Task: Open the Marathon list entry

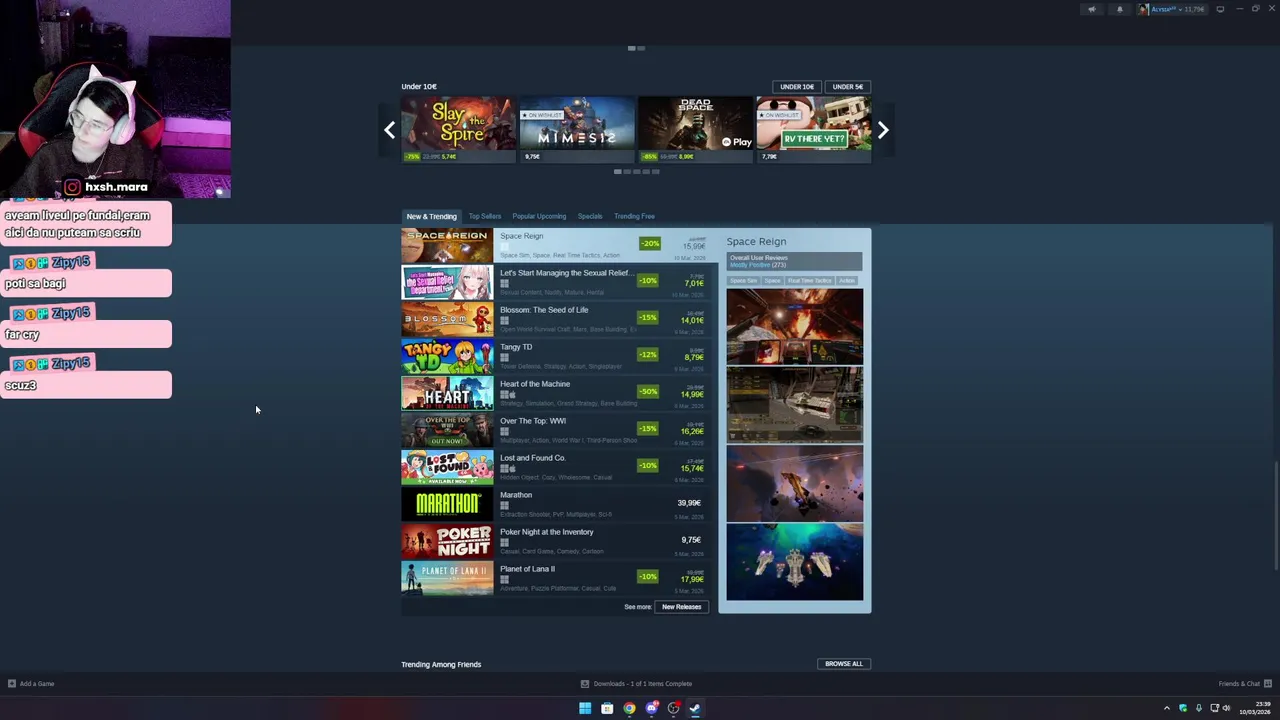Action: (x=557, y=505)
